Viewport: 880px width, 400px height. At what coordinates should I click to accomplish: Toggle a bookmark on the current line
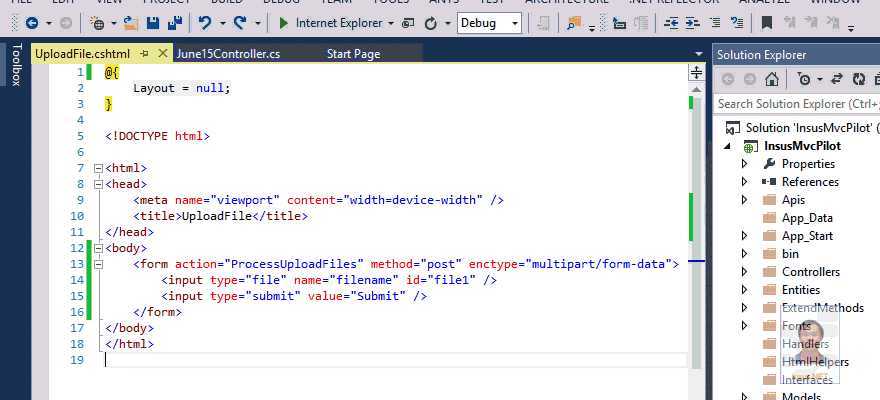pyautogui.click(x=767, y=23)
